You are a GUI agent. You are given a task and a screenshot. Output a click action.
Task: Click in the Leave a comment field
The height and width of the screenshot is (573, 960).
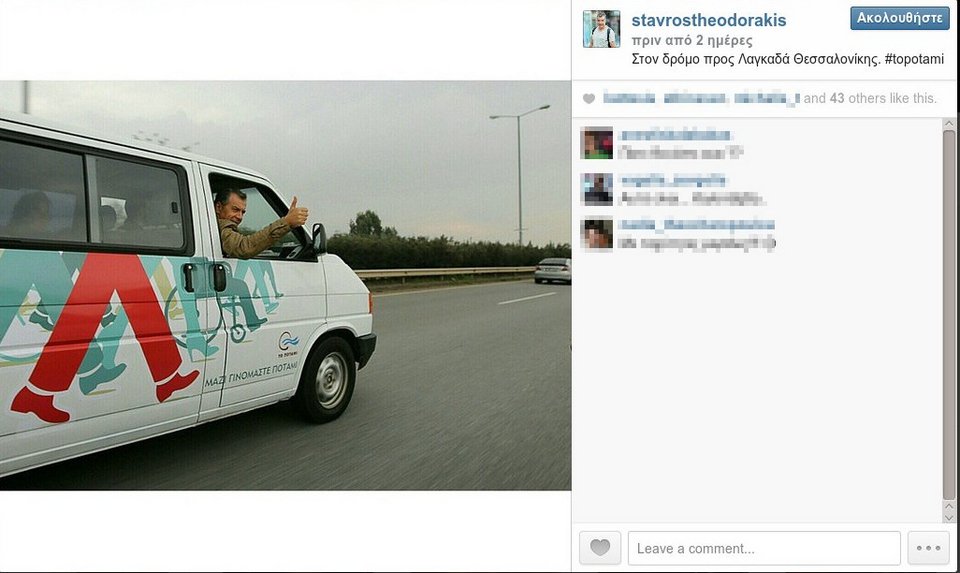point(764,548)
